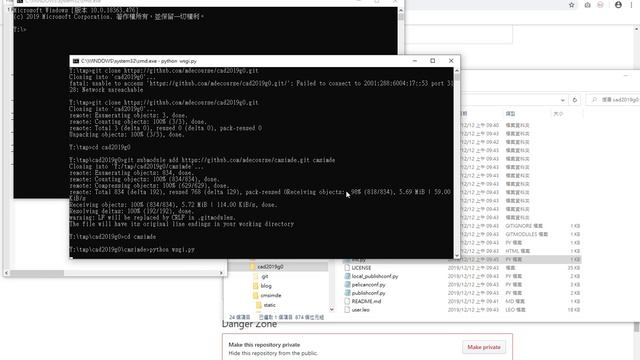Refresh the Explorer folder view
Screen dimensions: 640x360
575,100
